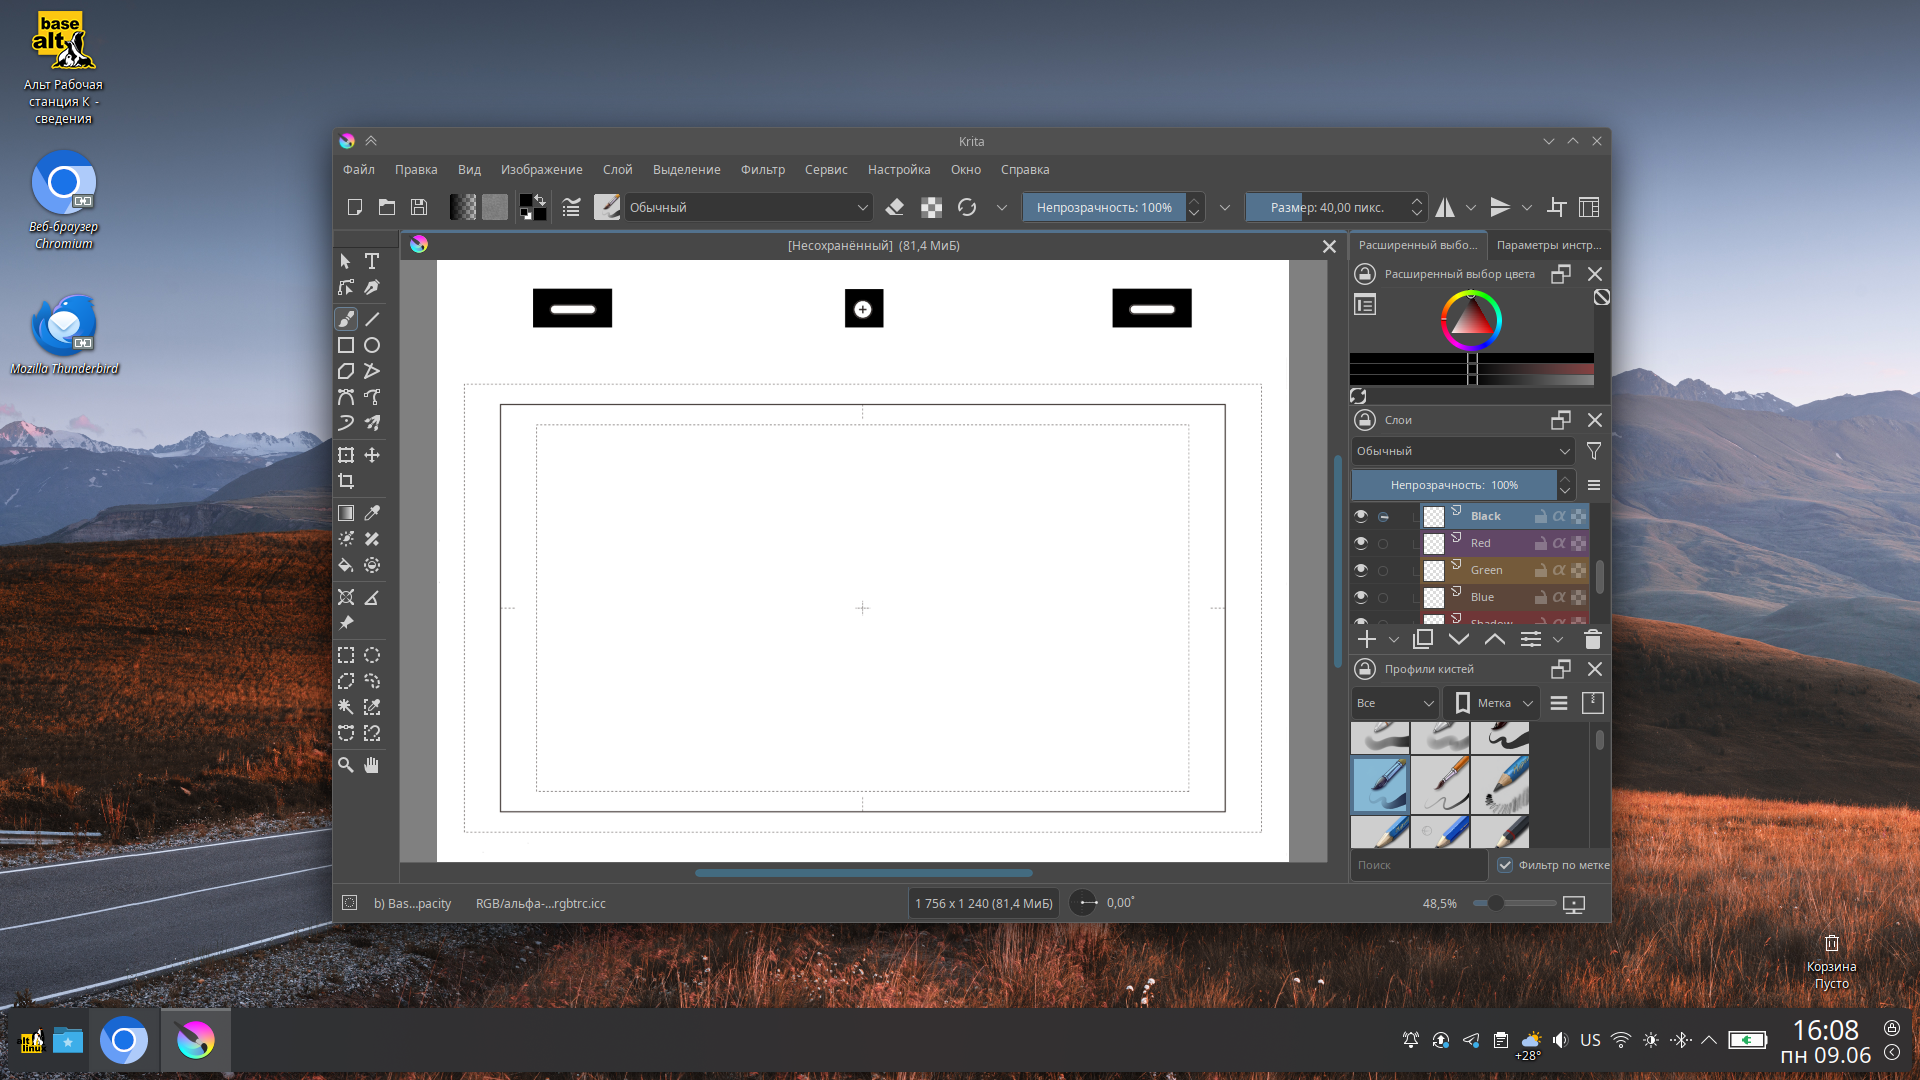Move the layer up with the arrow

pos(1495,639)
